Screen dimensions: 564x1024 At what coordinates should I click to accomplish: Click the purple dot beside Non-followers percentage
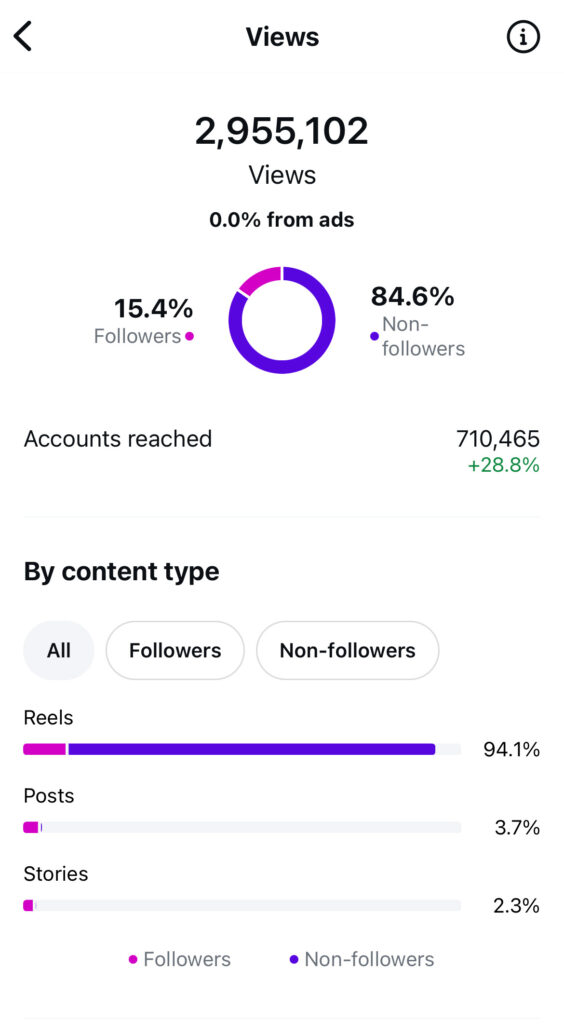[x=374, y=336]
